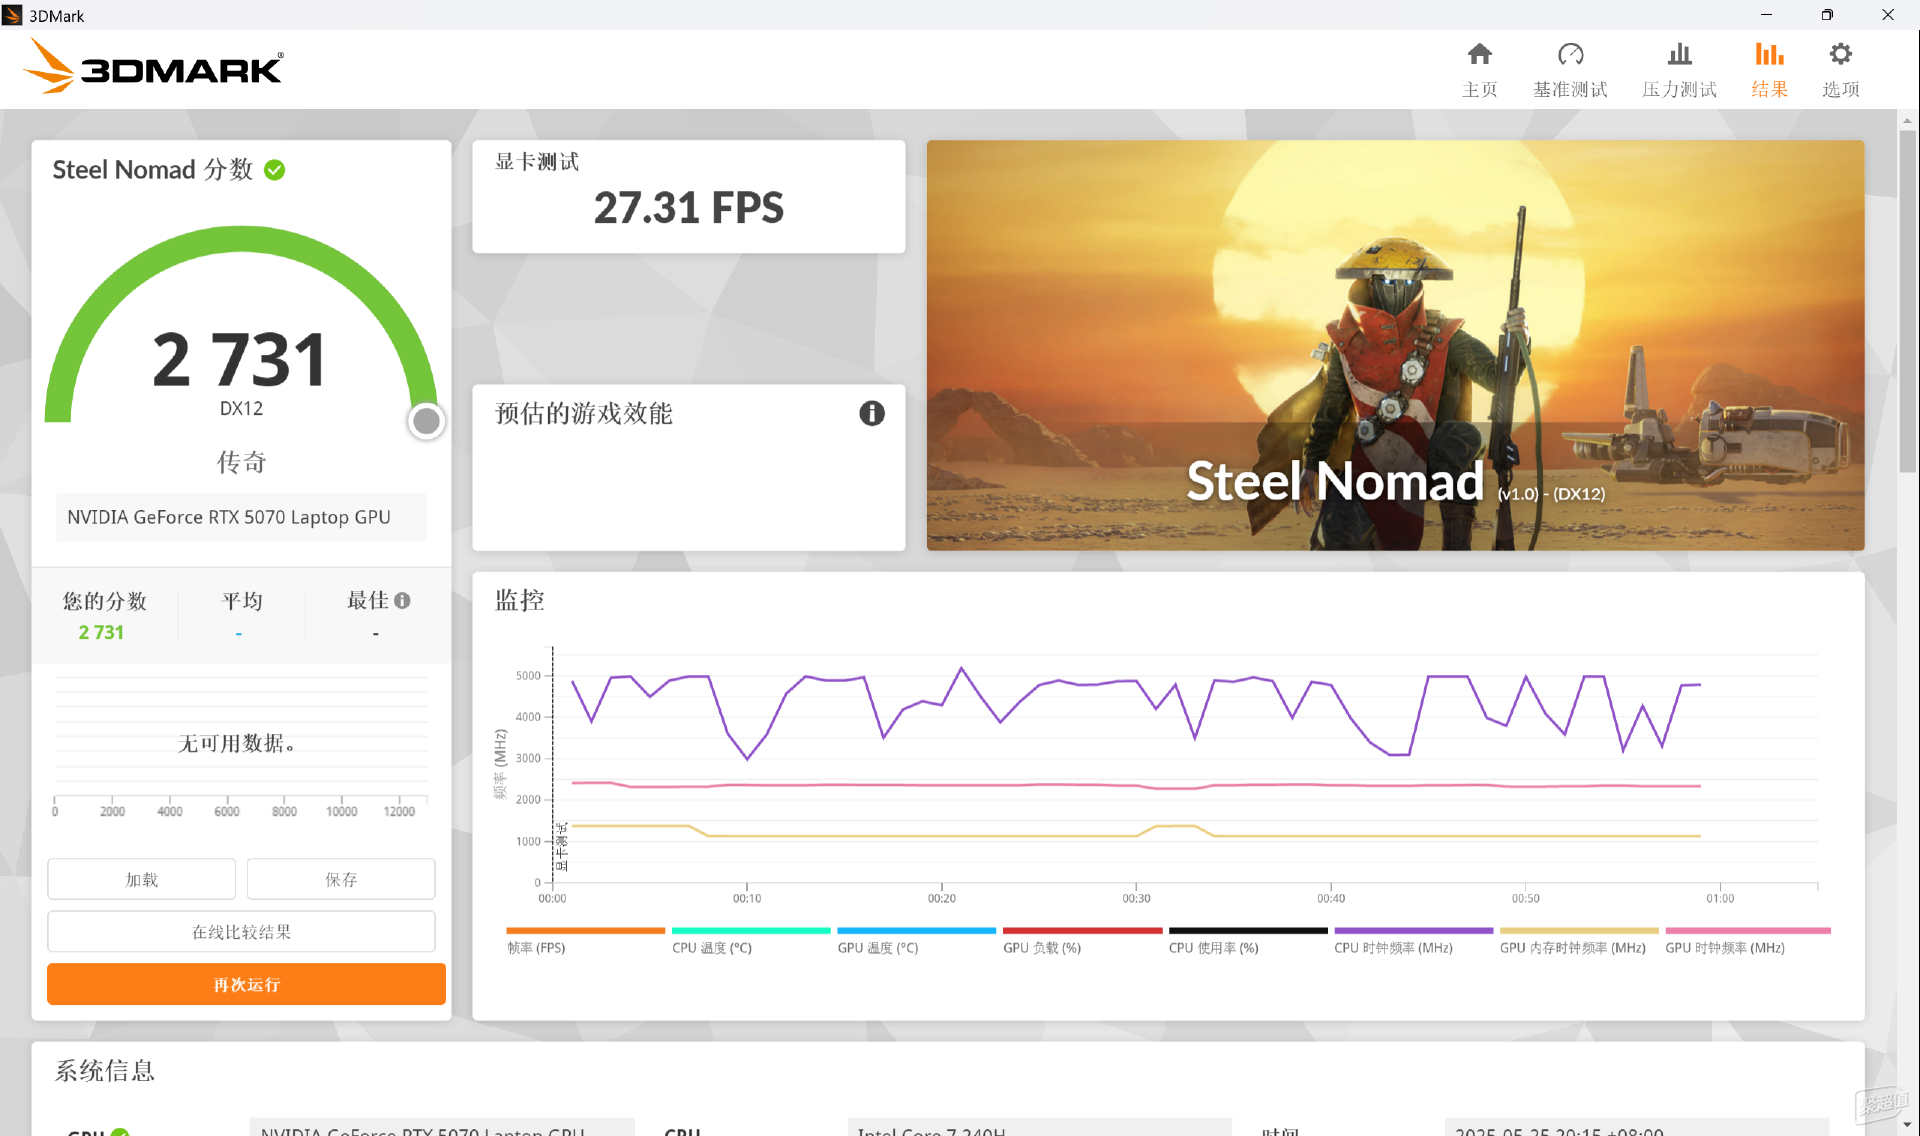Open the 选项 options gear icon
The image size is (1920, 1136).
pyautogui.click(x=1840, y=54)
